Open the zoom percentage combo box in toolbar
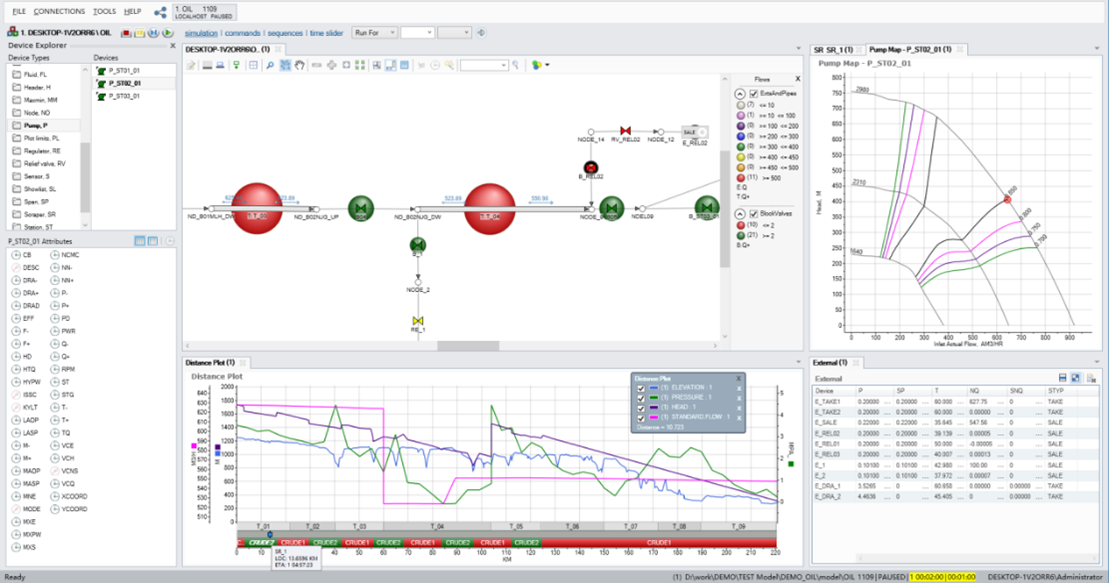This screenshot has height=583, width=1109. coord(482,65)
